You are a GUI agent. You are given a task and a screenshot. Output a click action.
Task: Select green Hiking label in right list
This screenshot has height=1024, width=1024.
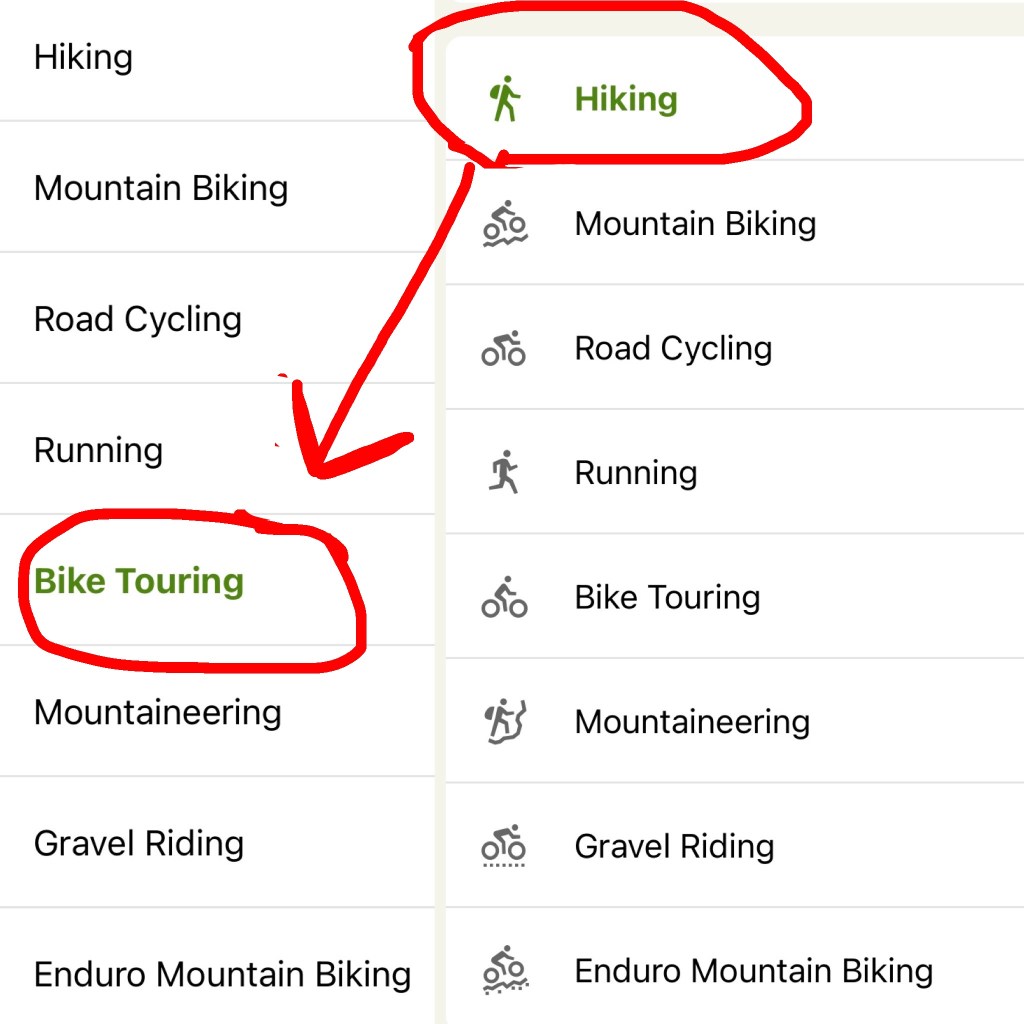pyautogui.click(x=626, y=99)
